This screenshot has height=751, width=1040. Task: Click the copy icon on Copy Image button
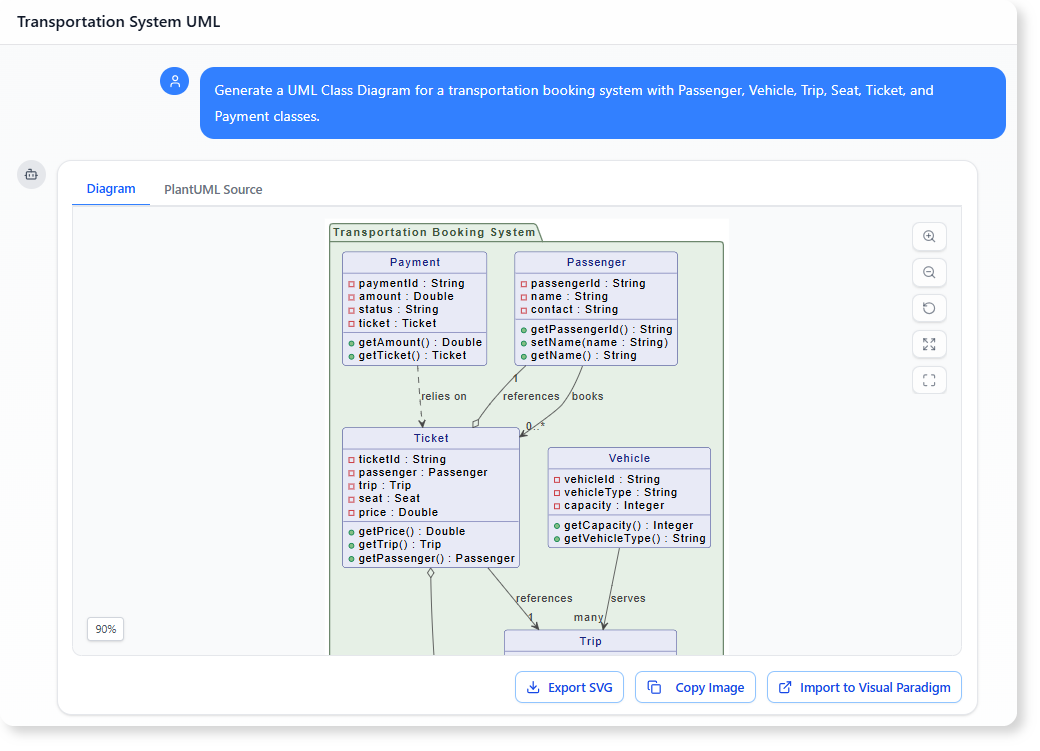coord(655,687)
